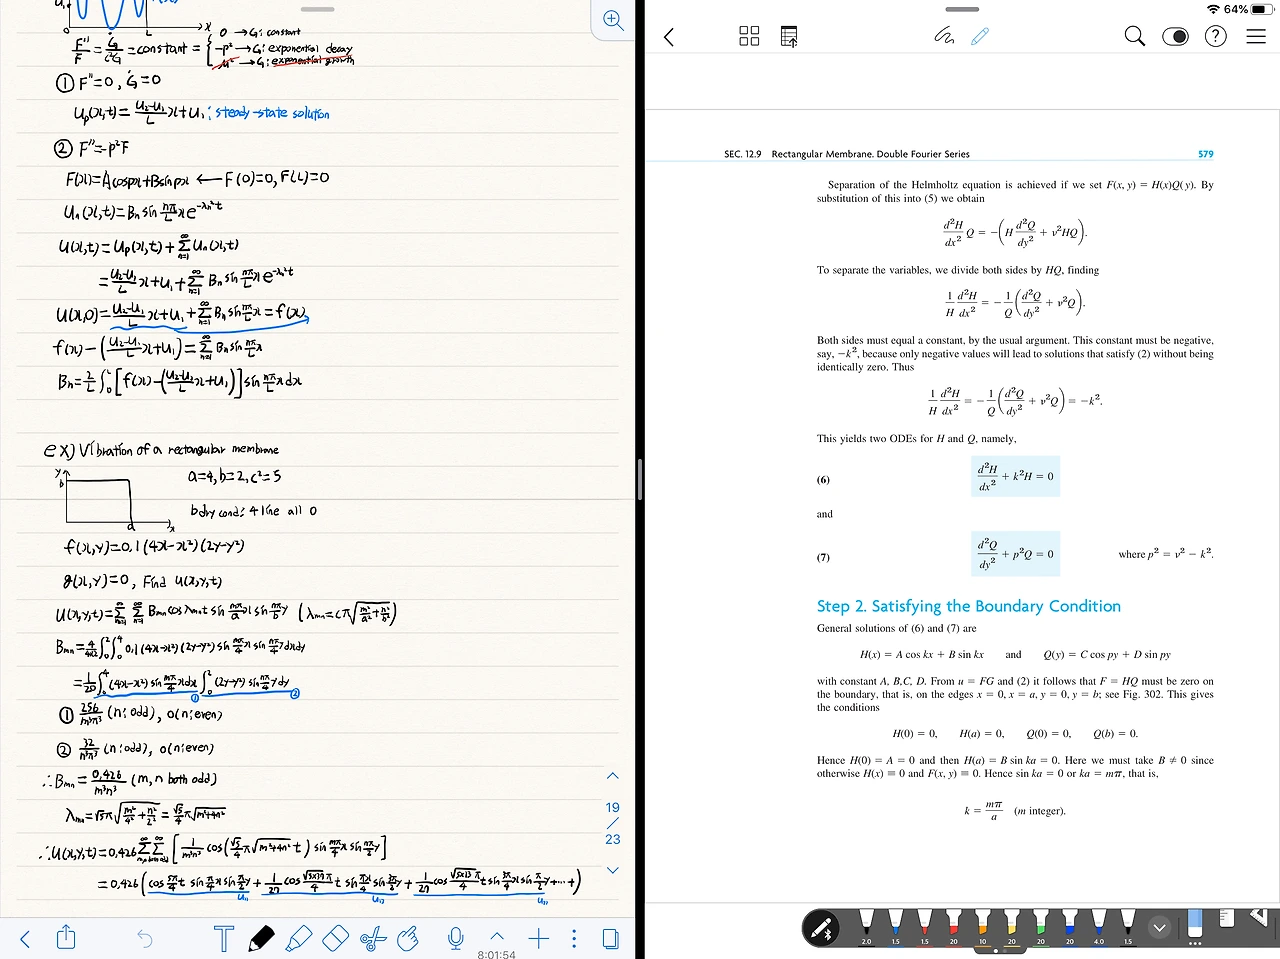Select the finger touch tool in the notes toolbar

408,938
